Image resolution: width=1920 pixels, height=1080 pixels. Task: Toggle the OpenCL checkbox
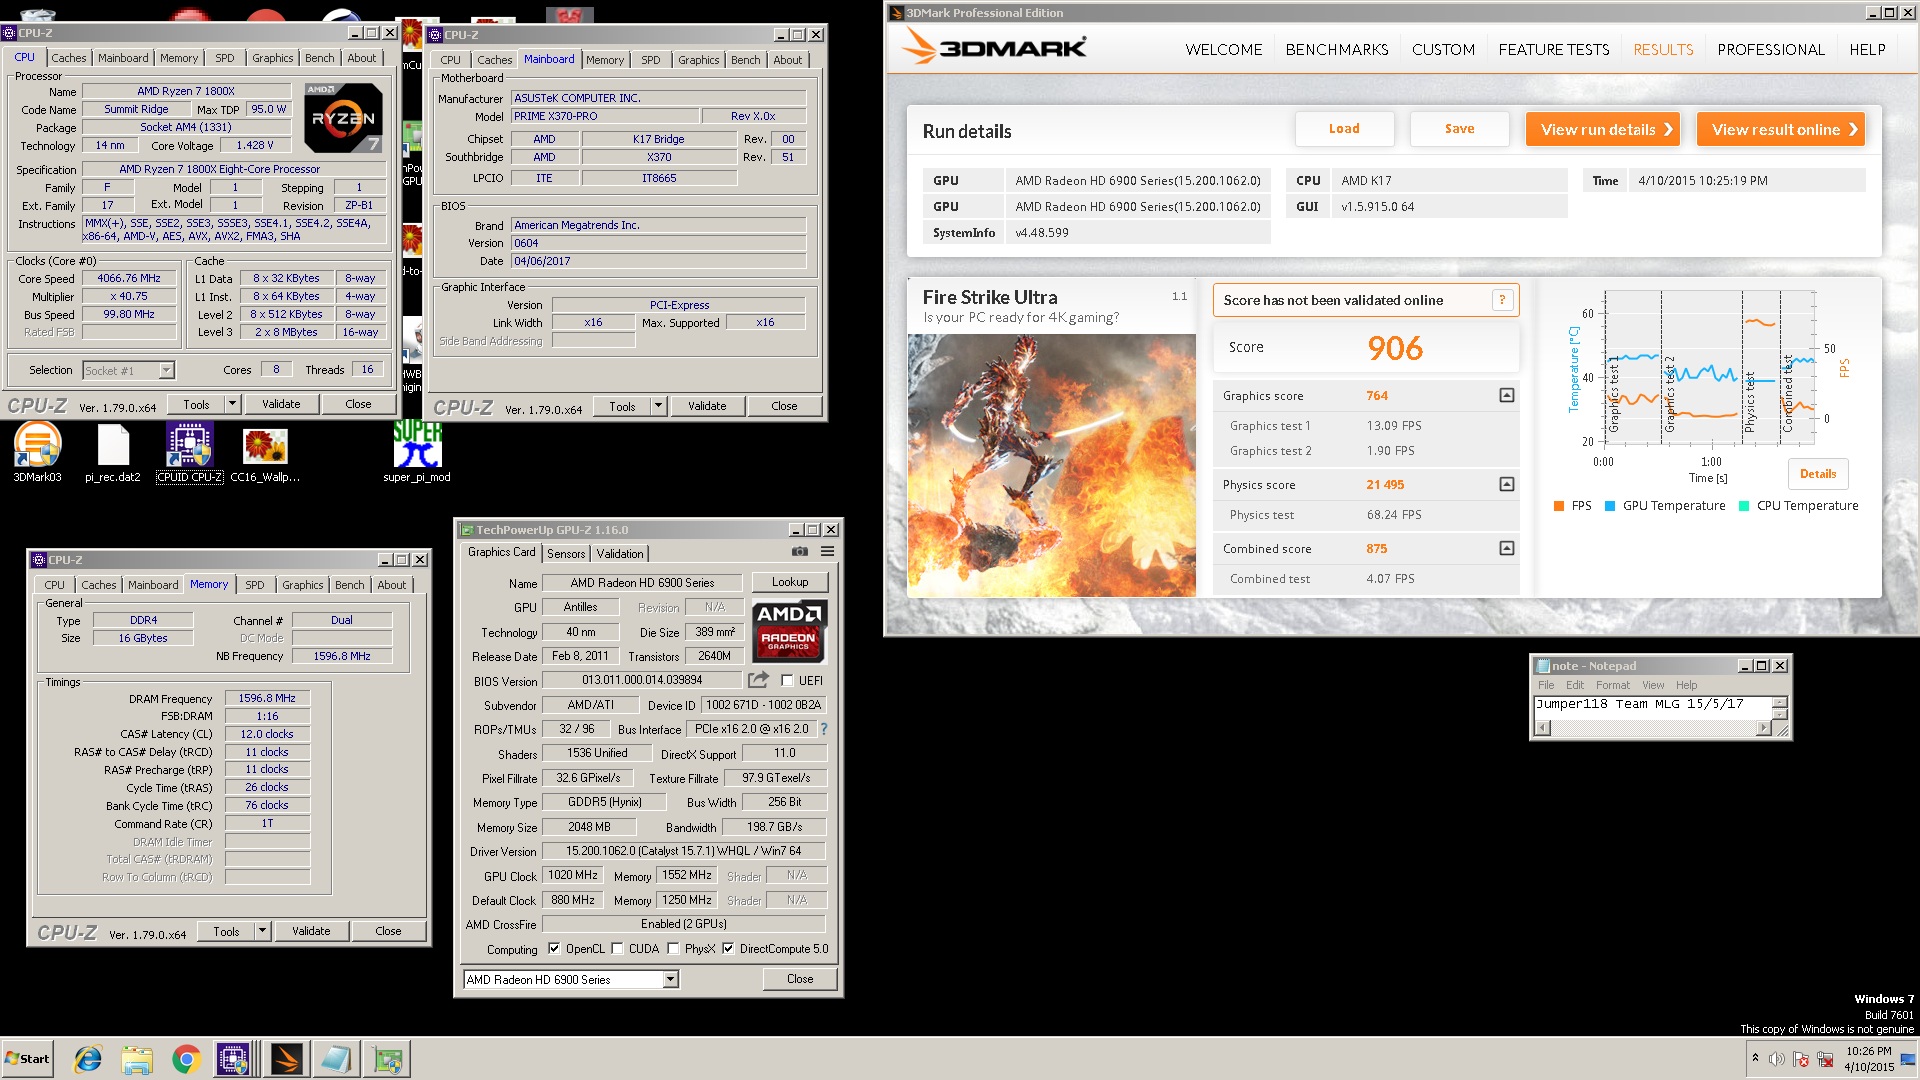pyautogui.click(x=554, y=949)
